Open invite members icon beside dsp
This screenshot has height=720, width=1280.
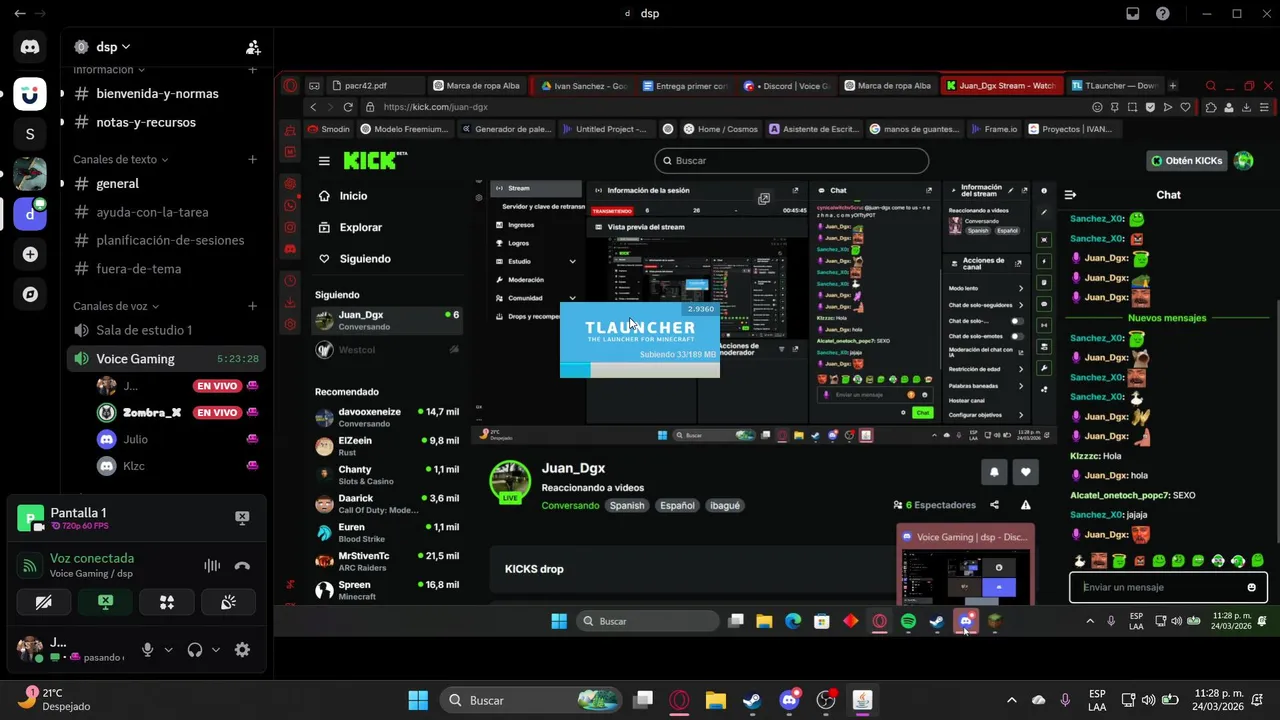[253, 47]
